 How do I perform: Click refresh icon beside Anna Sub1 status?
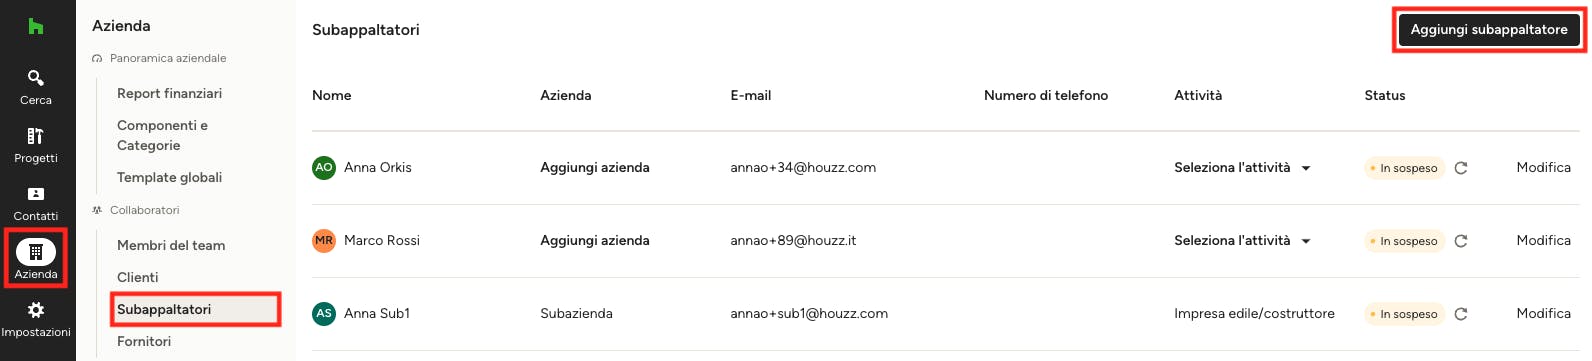tap(1461, 314)
